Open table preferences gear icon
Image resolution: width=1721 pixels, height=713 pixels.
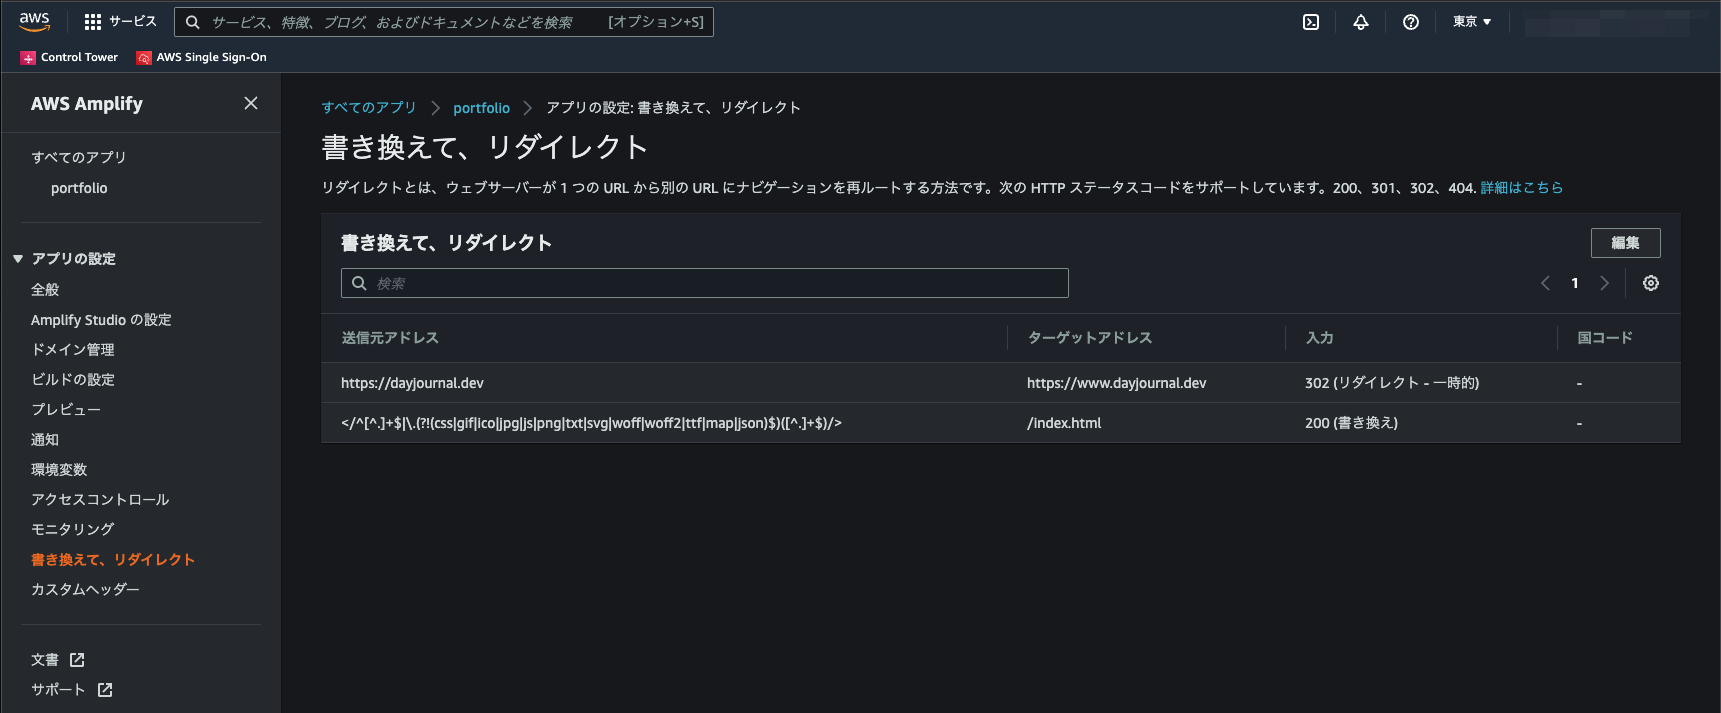1651,283
